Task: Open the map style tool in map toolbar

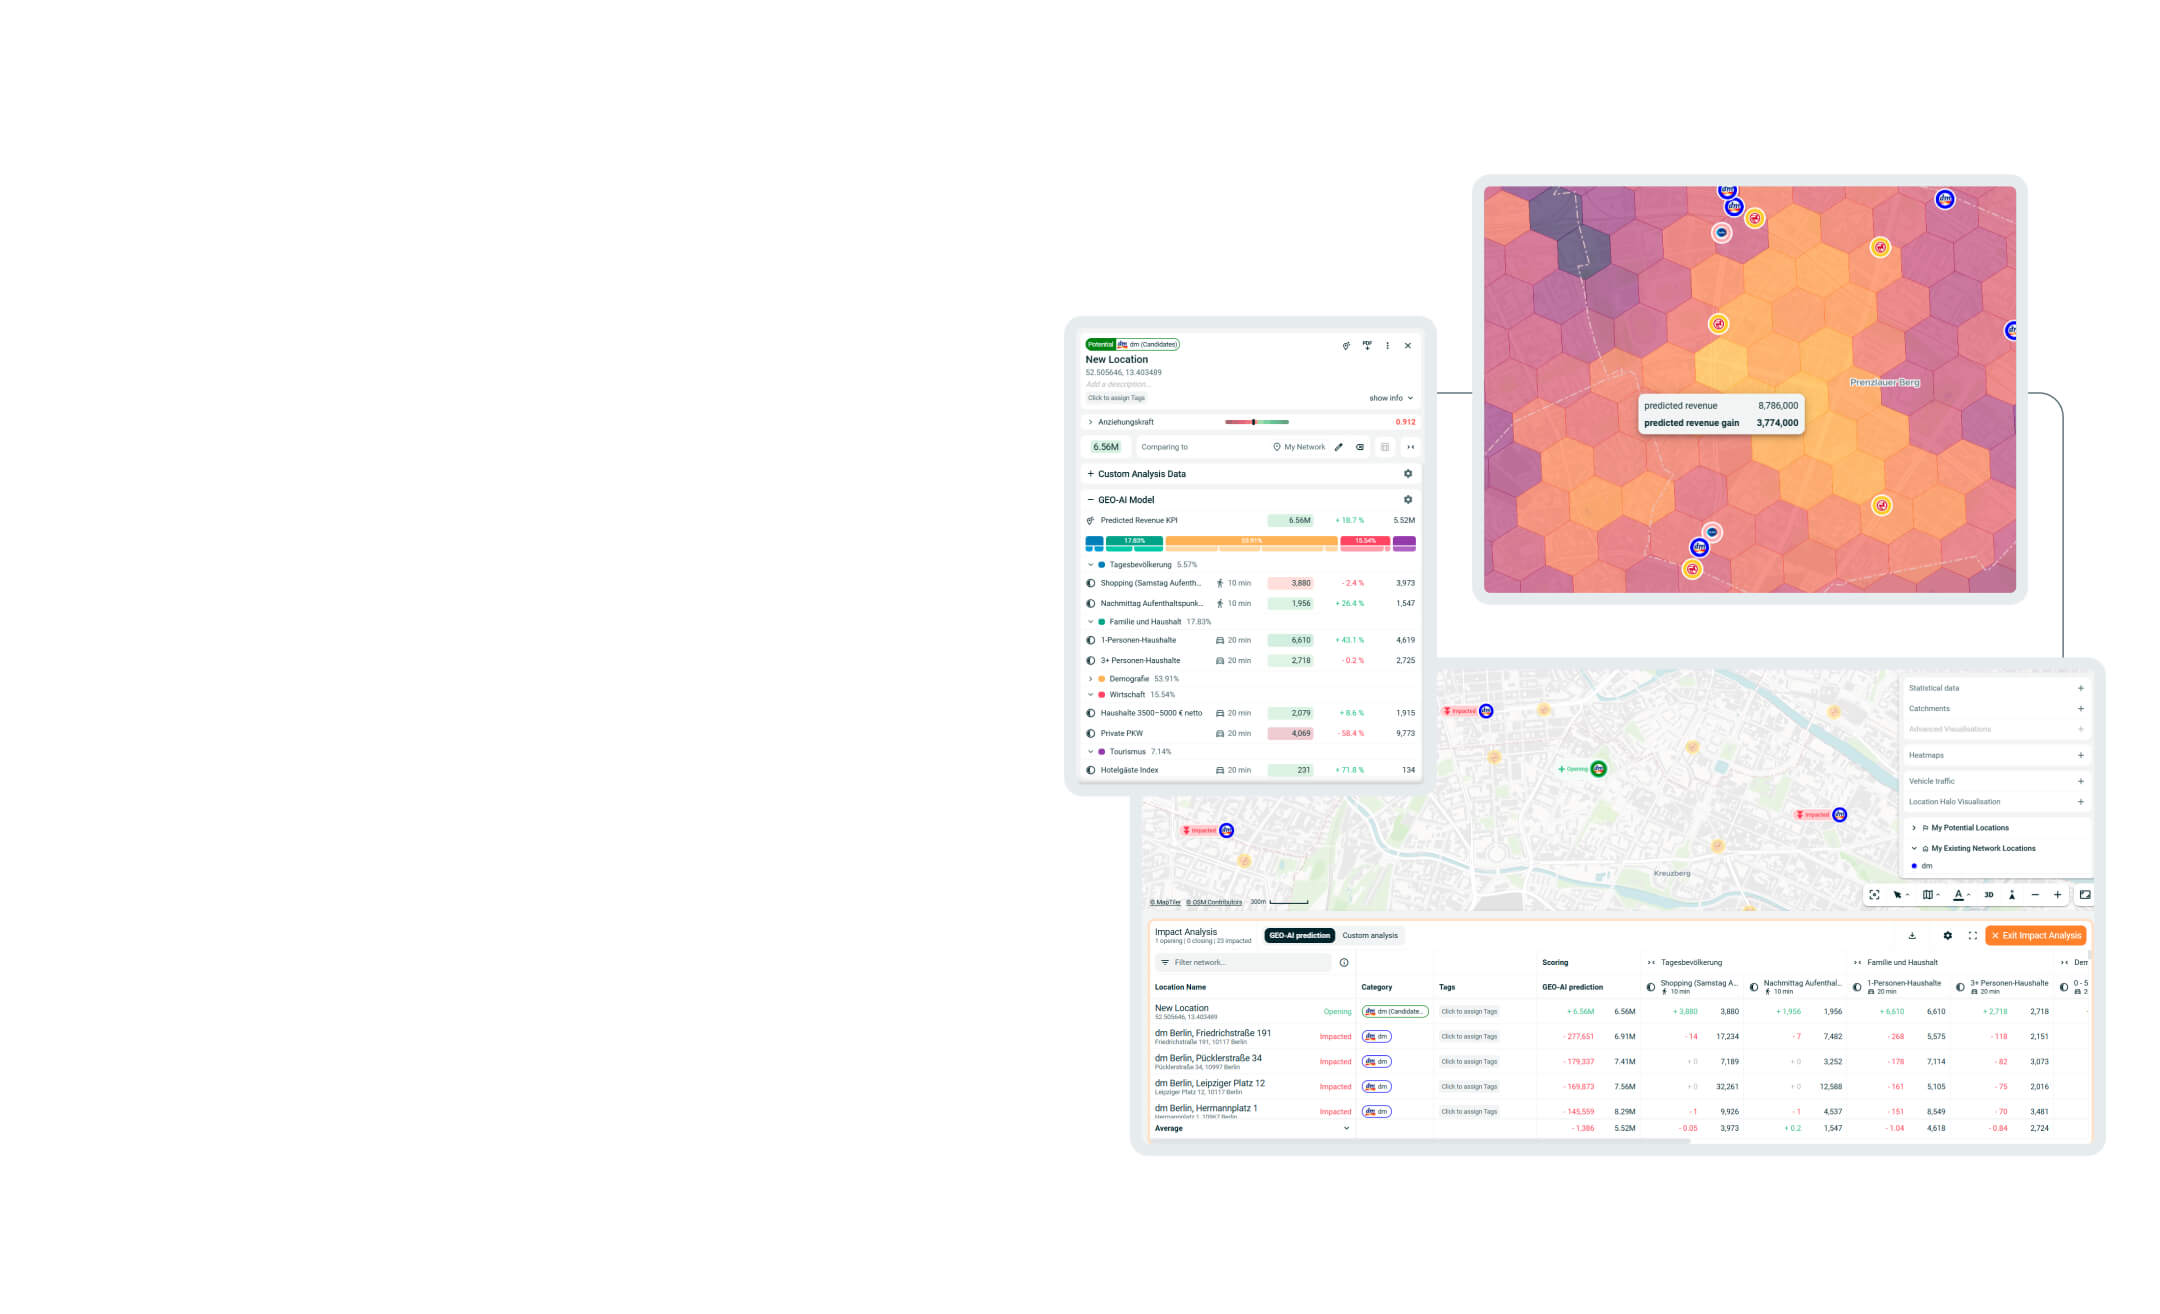Action: [x=1930, y=895]
